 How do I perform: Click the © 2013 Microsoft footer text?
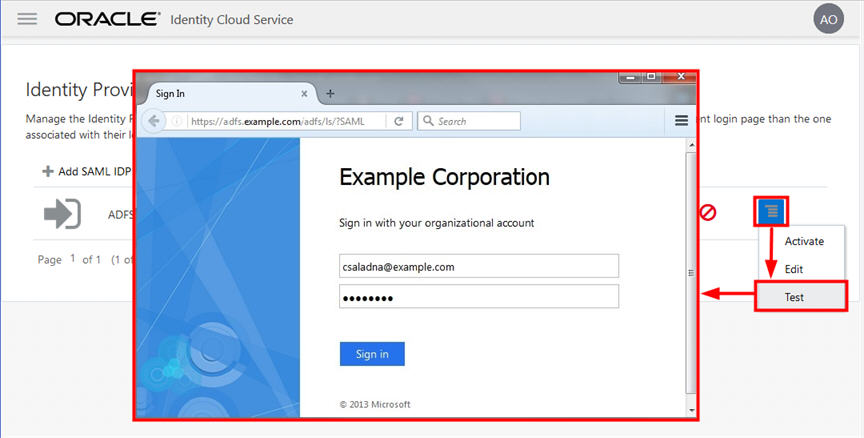375,404
